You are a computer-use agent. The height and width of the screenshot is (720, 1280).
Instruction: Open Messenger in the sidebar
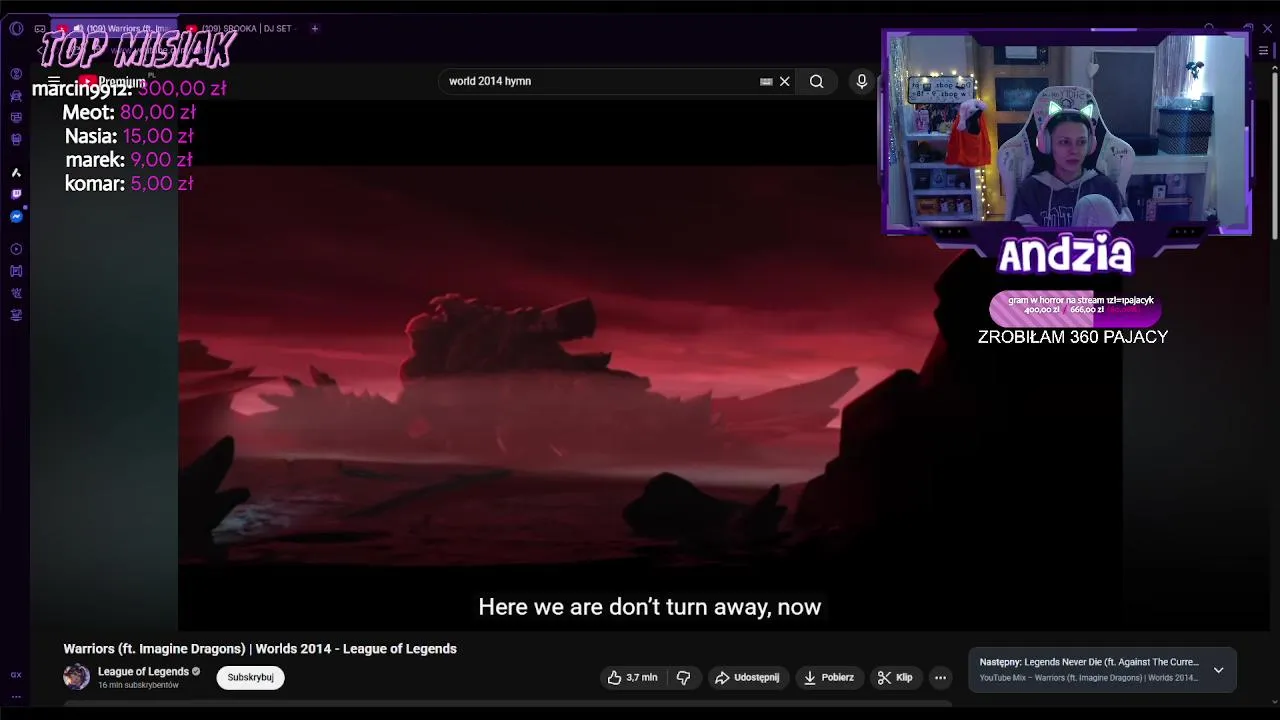16,216
